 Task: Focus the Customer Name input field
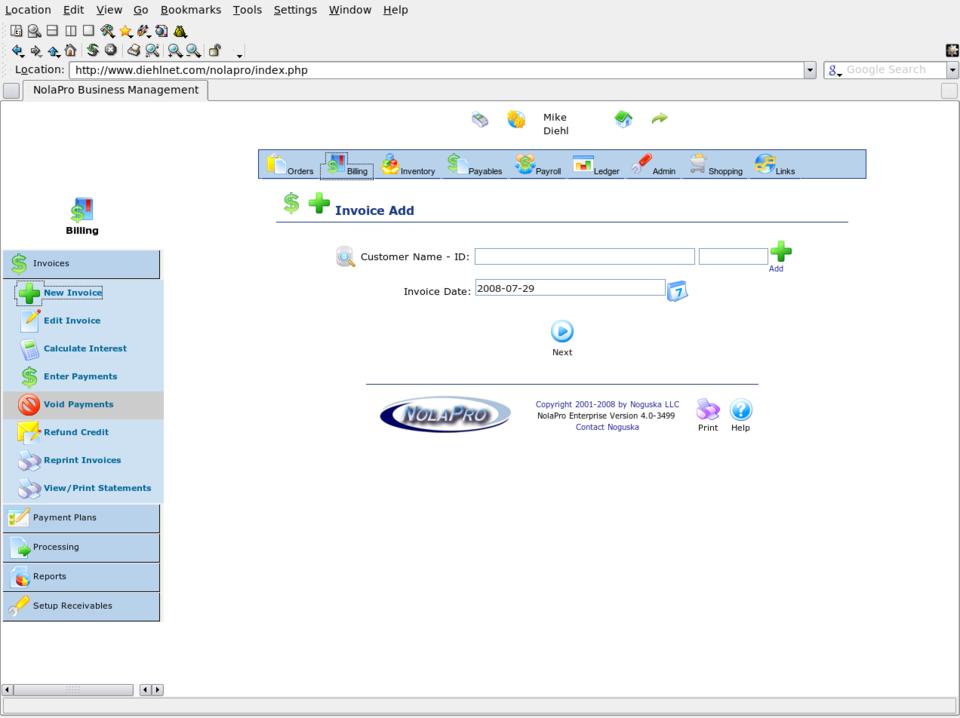[584, 257]
